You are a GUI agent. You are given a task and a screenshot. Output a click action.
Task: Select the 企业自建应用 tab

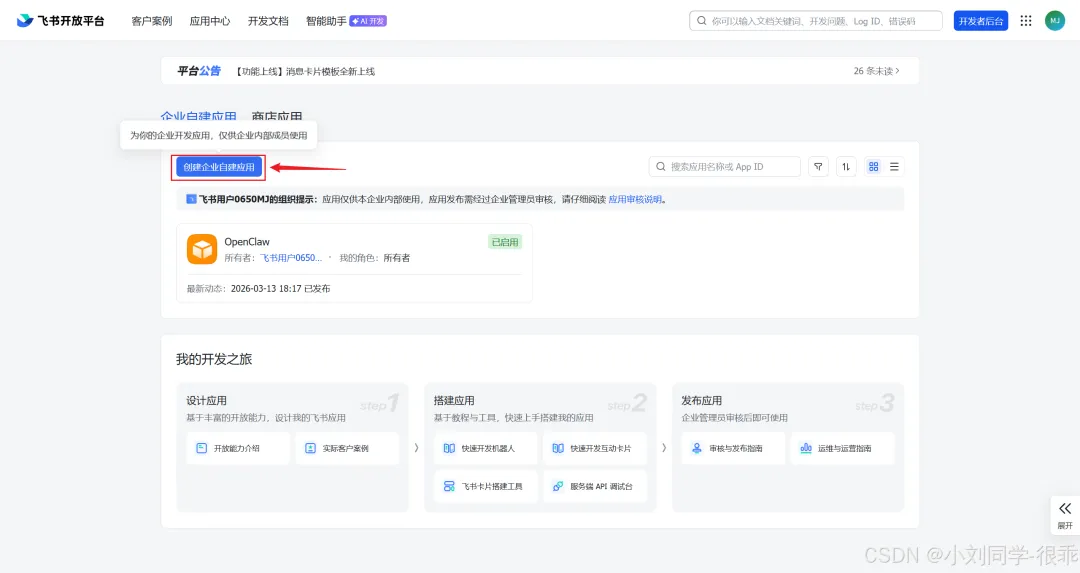point(198,116)
